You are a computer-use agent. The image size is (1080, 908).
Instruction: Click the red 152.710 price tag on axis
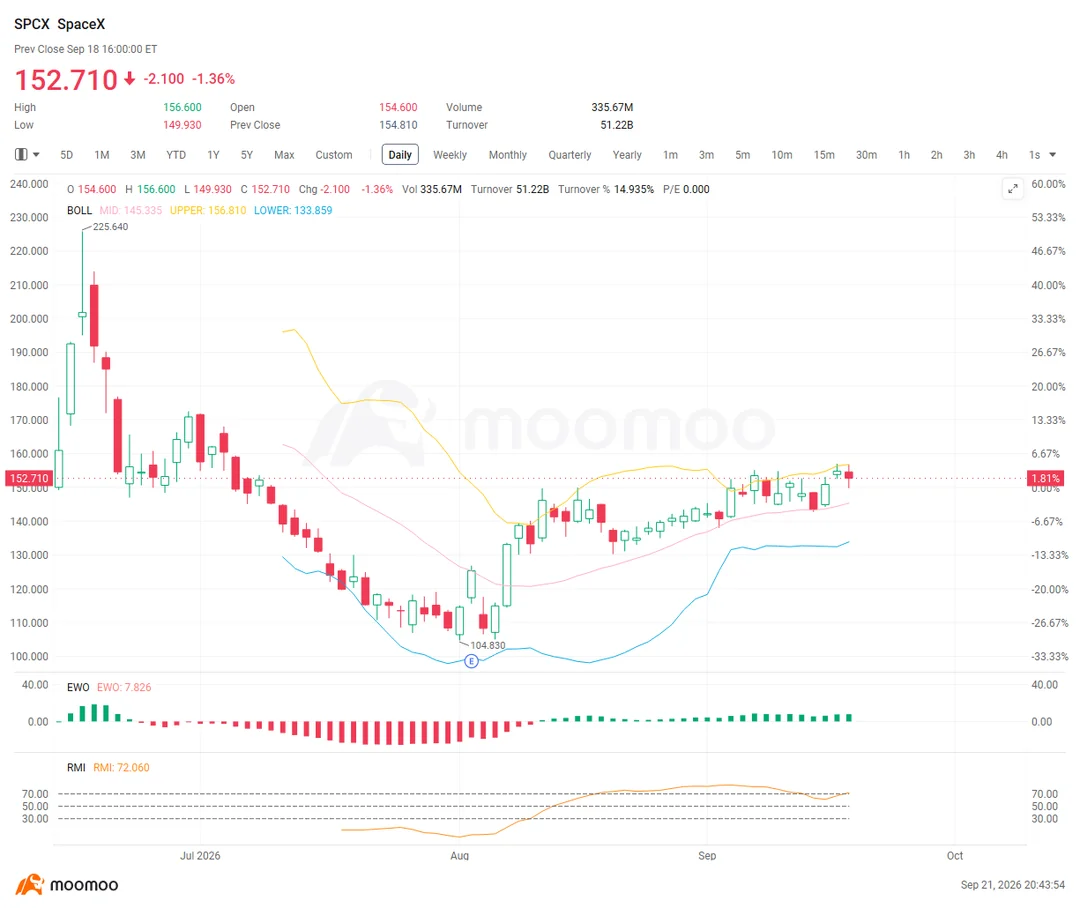[29, 478]
